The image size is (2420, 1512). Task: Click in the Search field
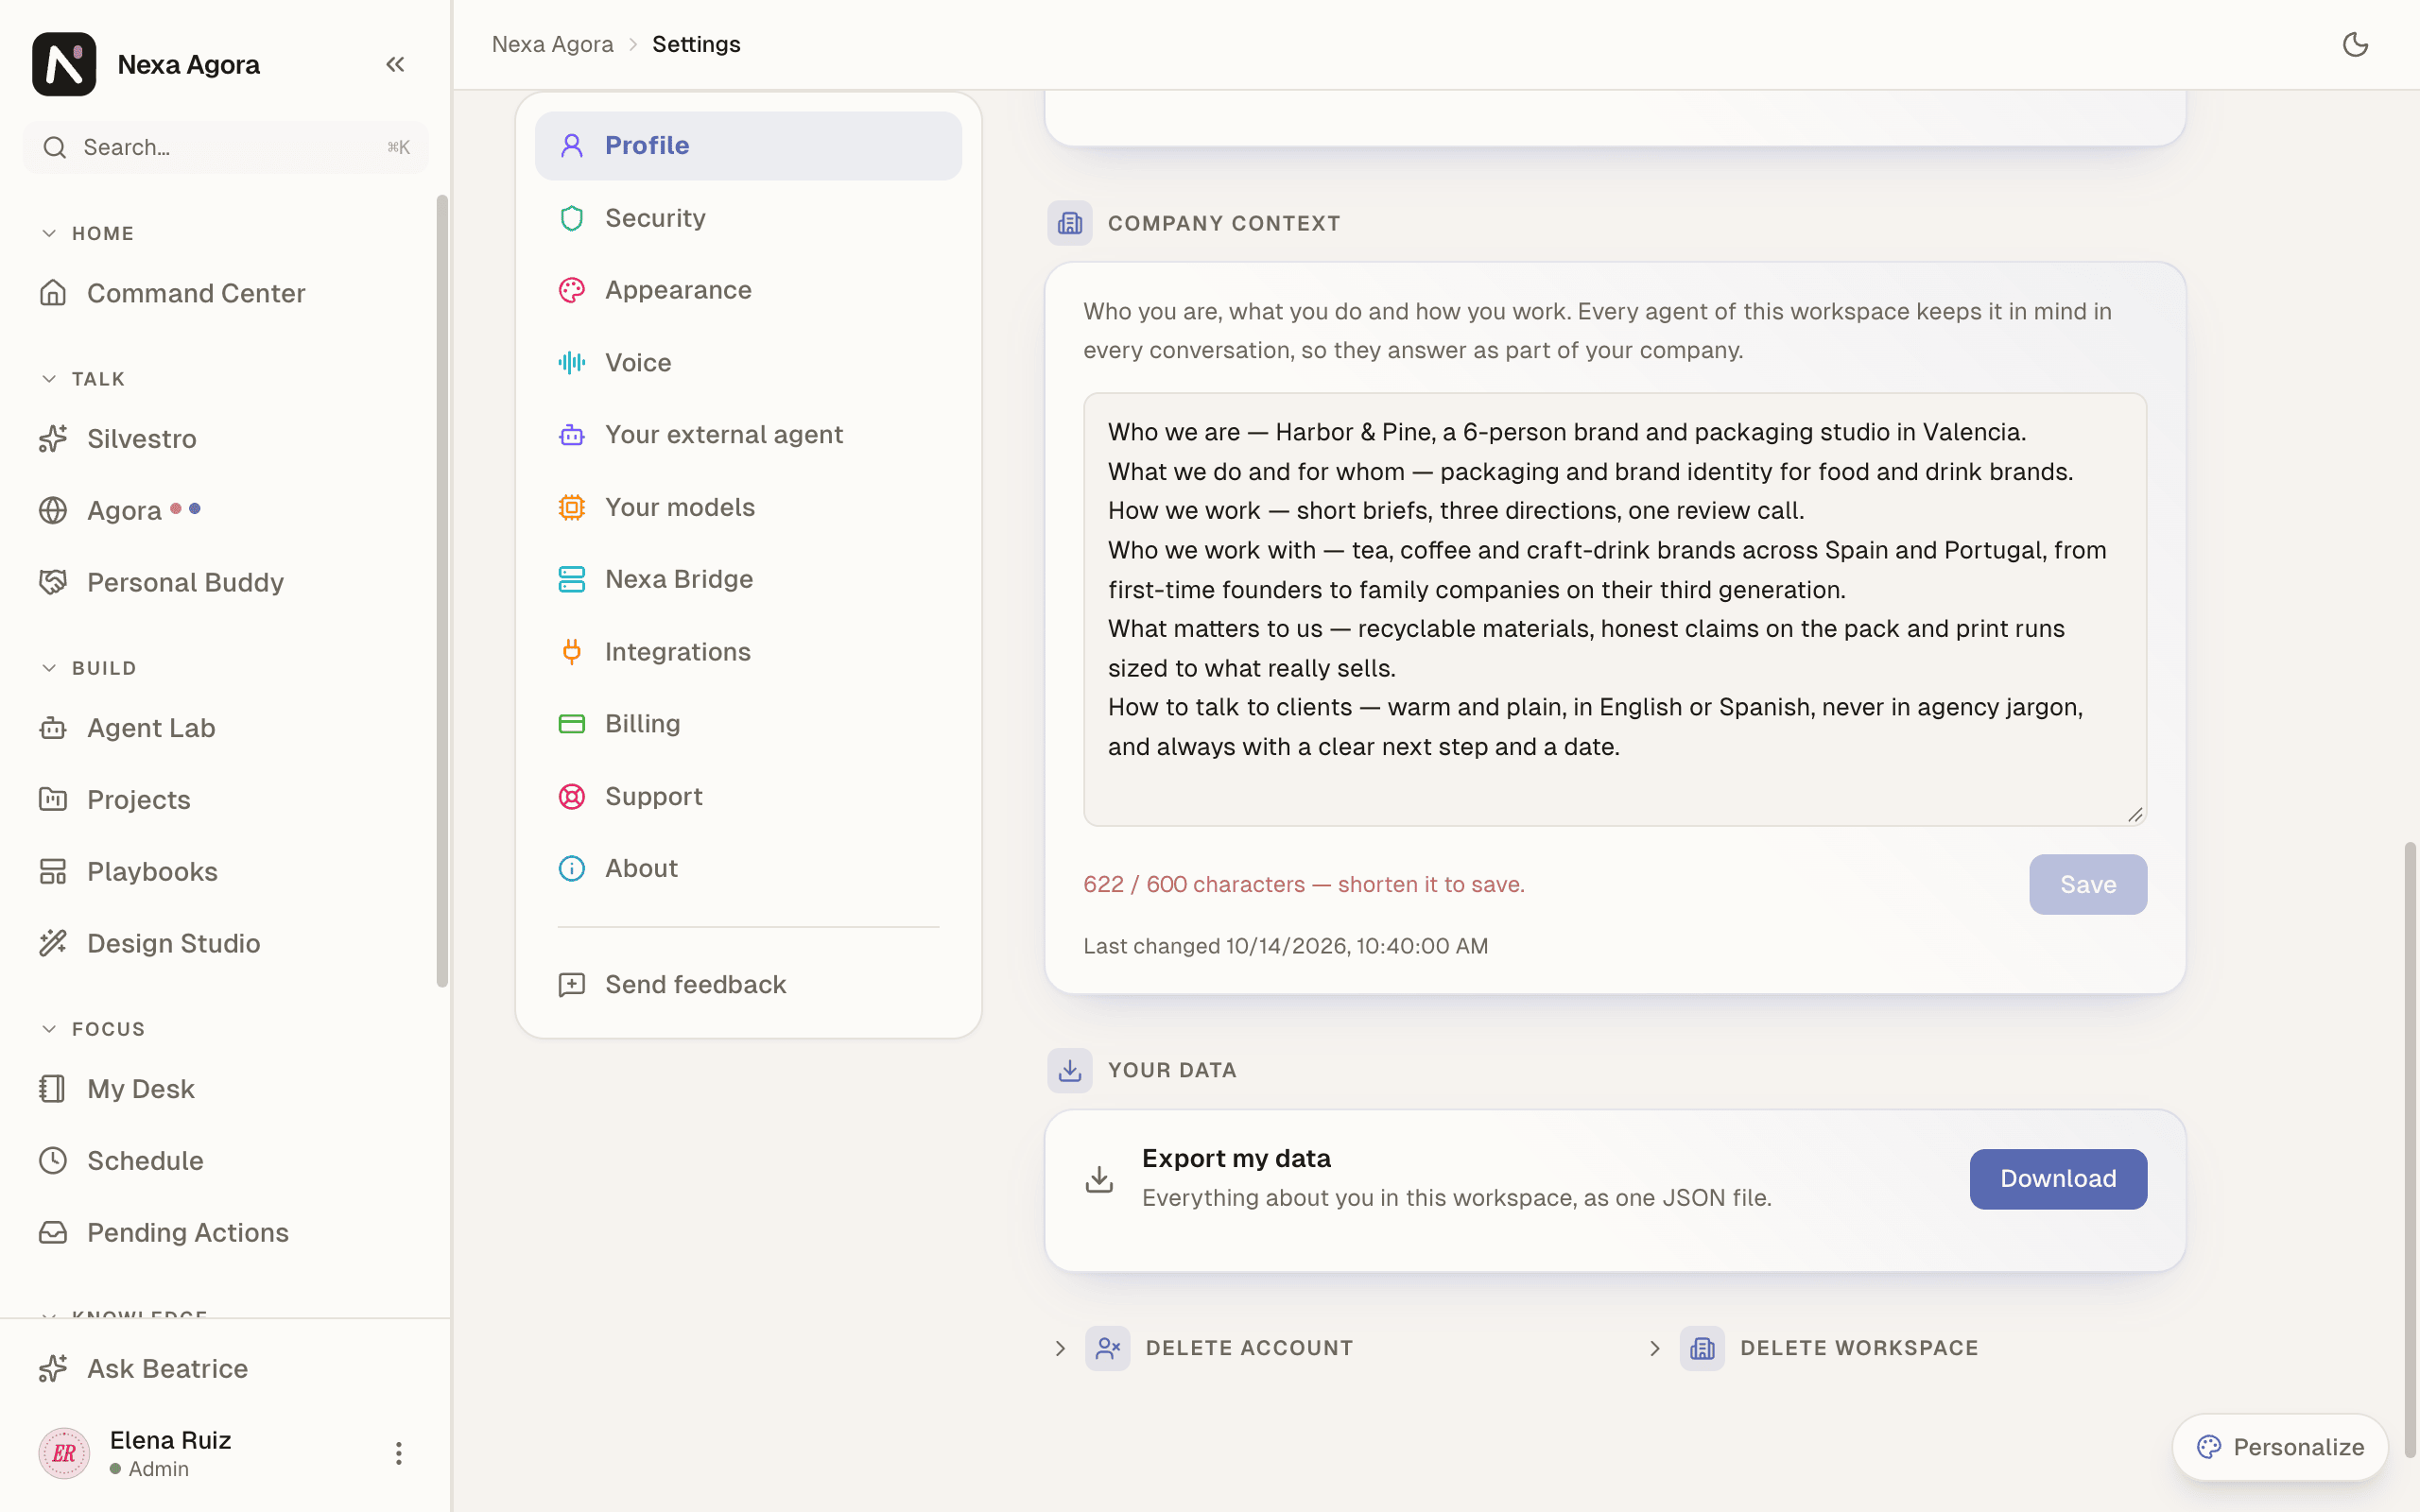(x=226, y=147)
